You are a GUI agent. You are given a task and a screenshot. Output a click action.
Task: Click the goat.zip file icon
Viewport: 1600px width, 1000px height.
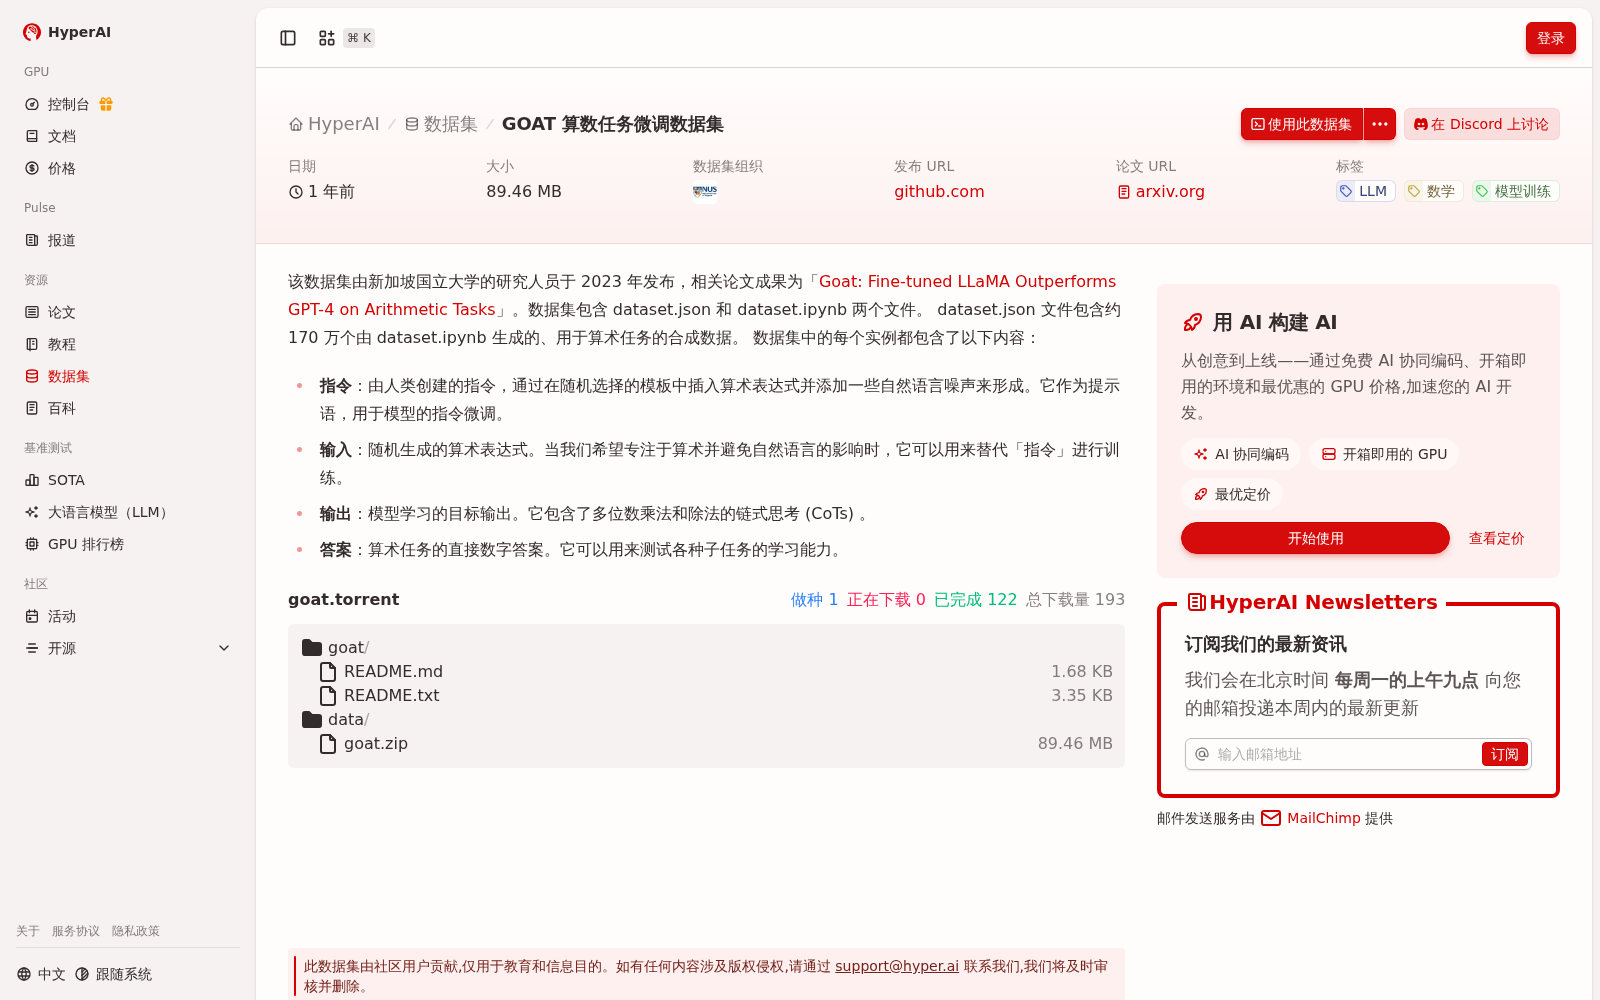(x=328, y=743)
